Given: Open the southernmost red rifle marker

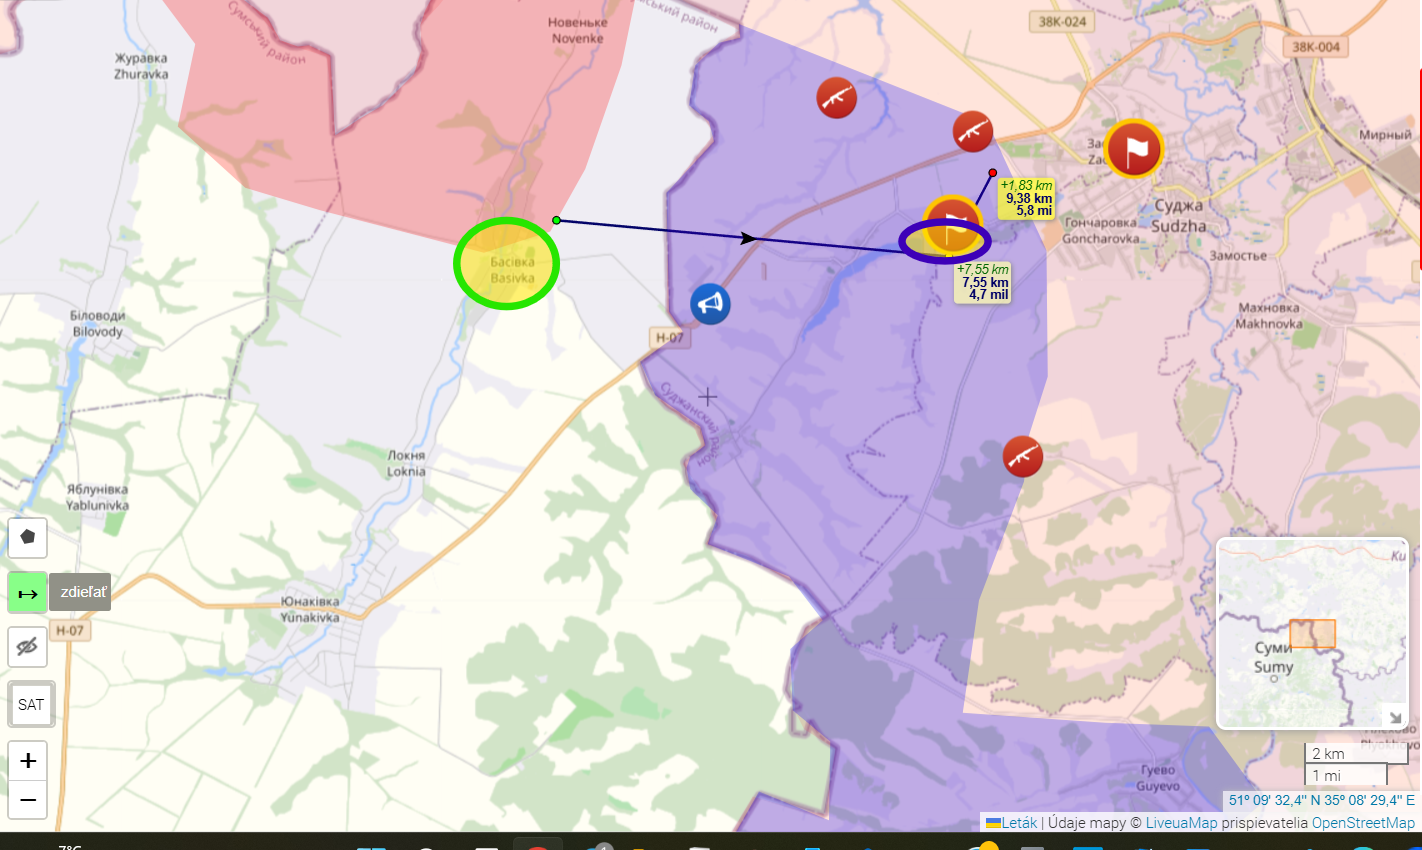Looking at the screenshot, I should (1022, 456).
